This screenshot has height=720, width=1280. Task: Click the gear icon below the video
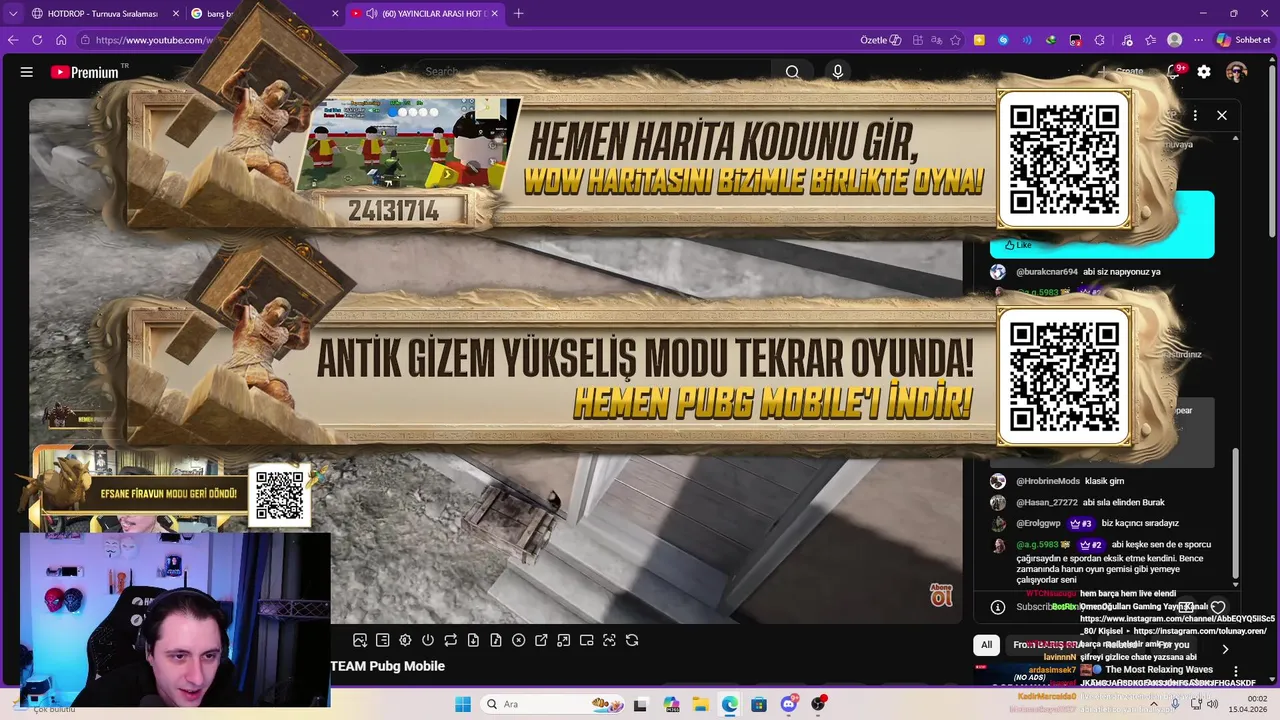405,640
